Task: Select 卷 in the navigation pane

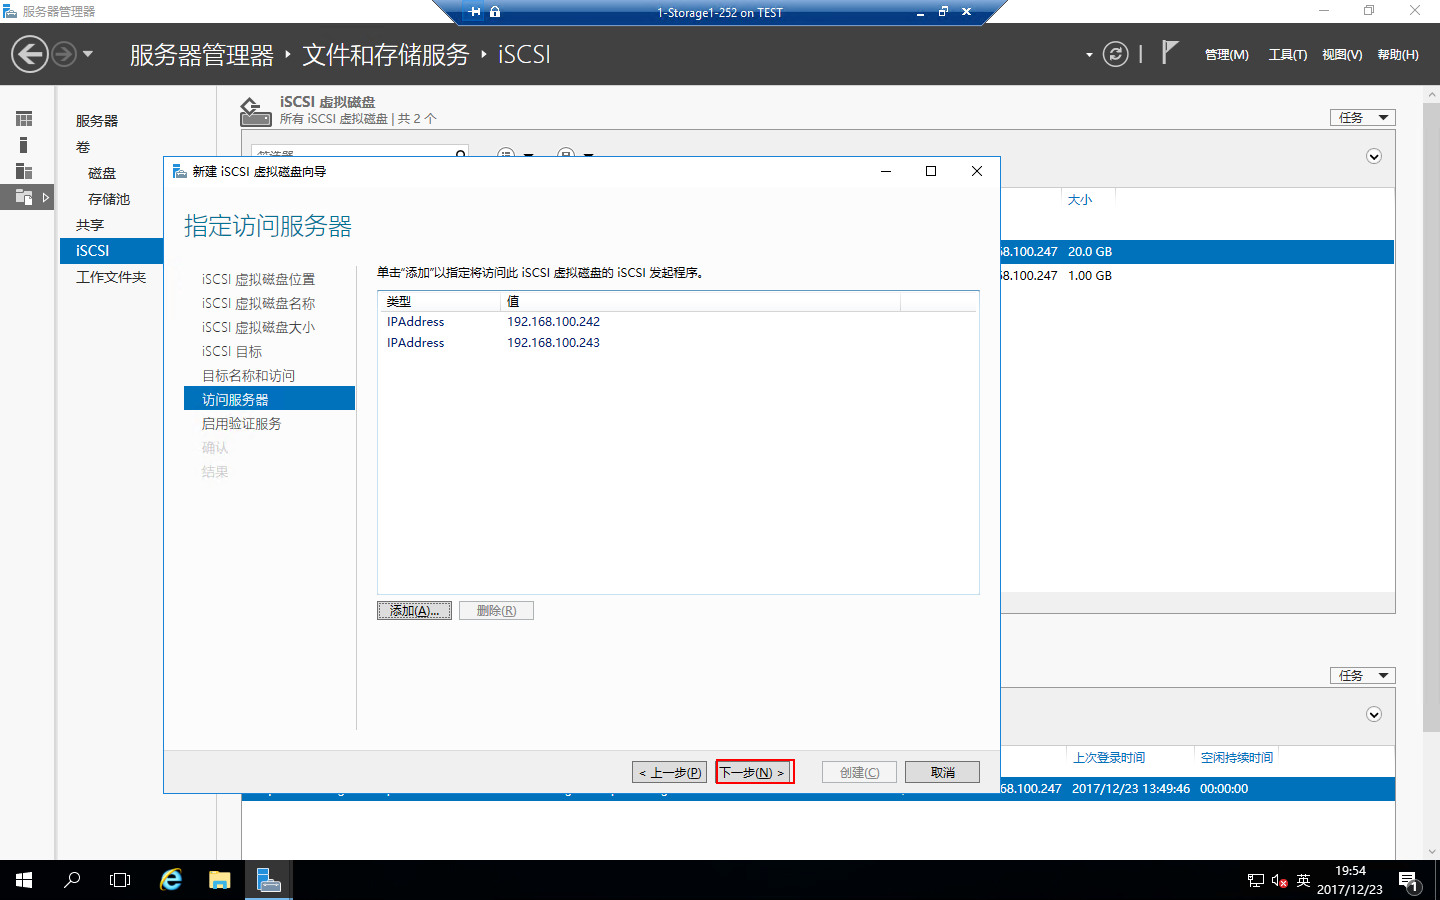Action: click(83, 147)
